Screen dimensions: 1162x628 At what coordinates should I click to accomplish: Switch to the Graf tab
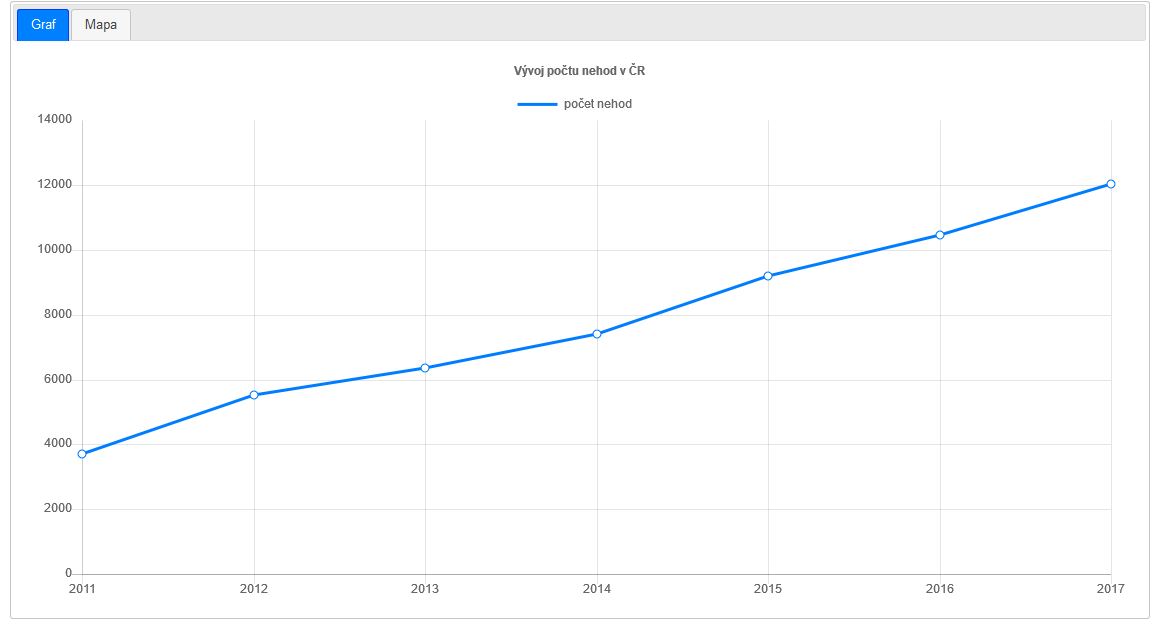click(43, 25)
